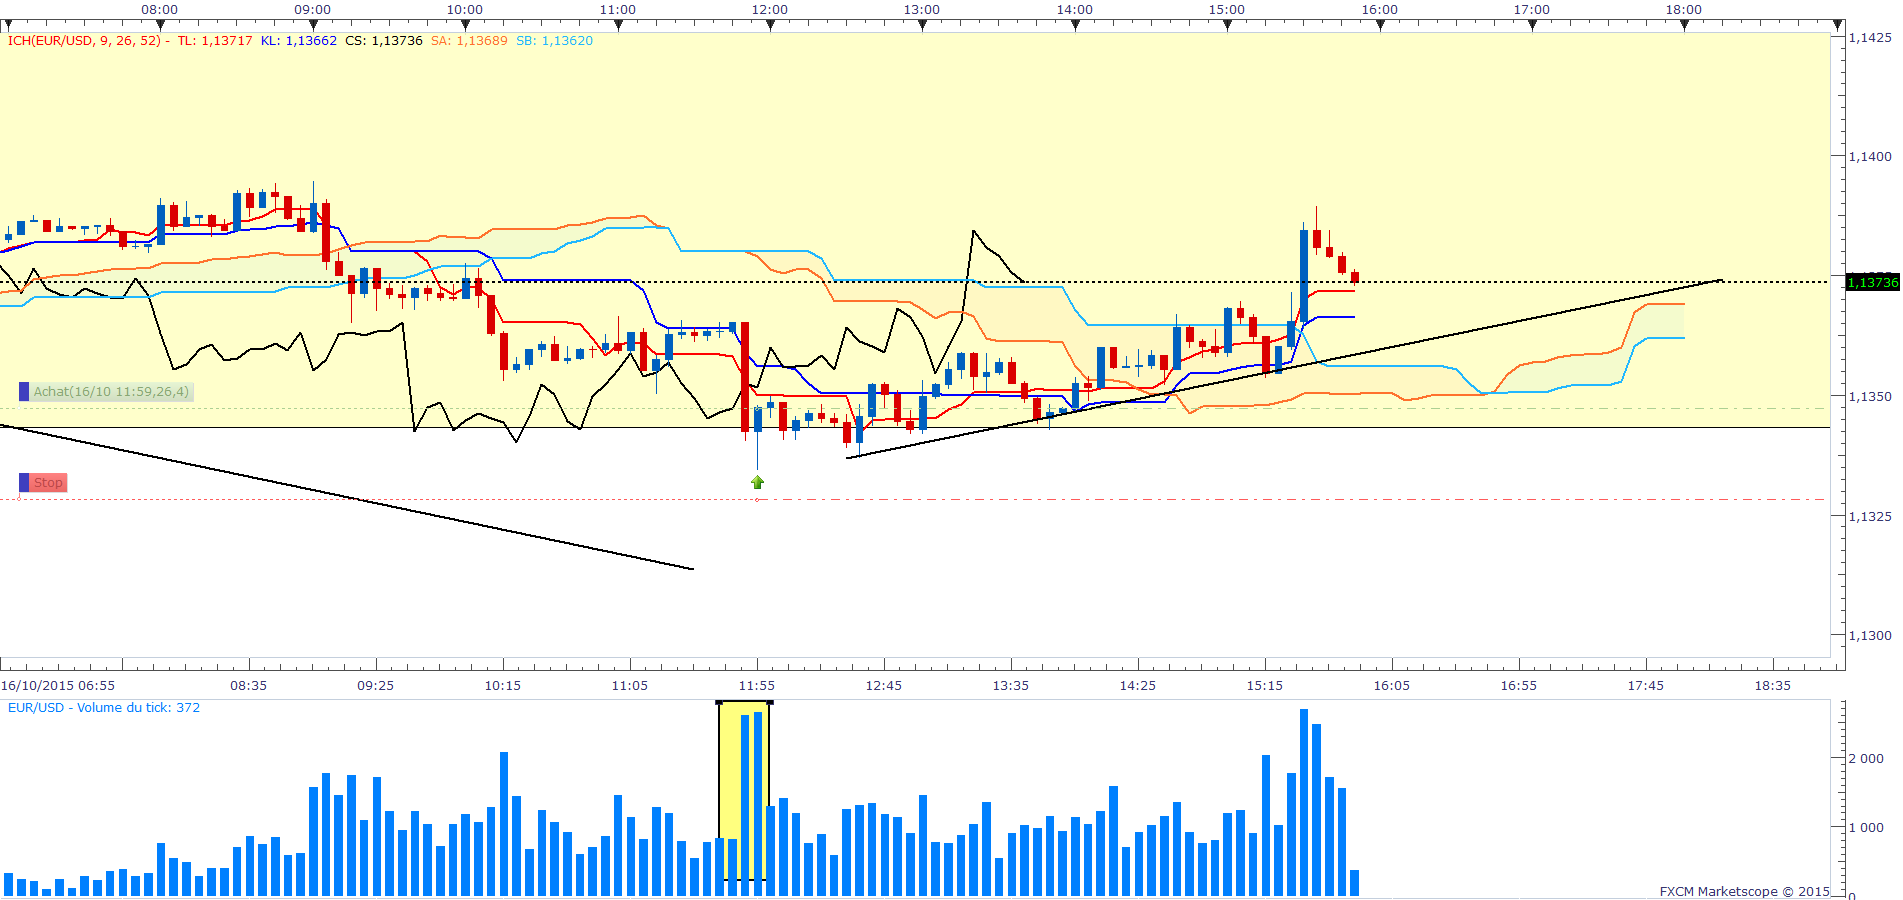
Task: Click the 10:15 bottom time label
Action: pyautogui.click(x=503, y=686)
